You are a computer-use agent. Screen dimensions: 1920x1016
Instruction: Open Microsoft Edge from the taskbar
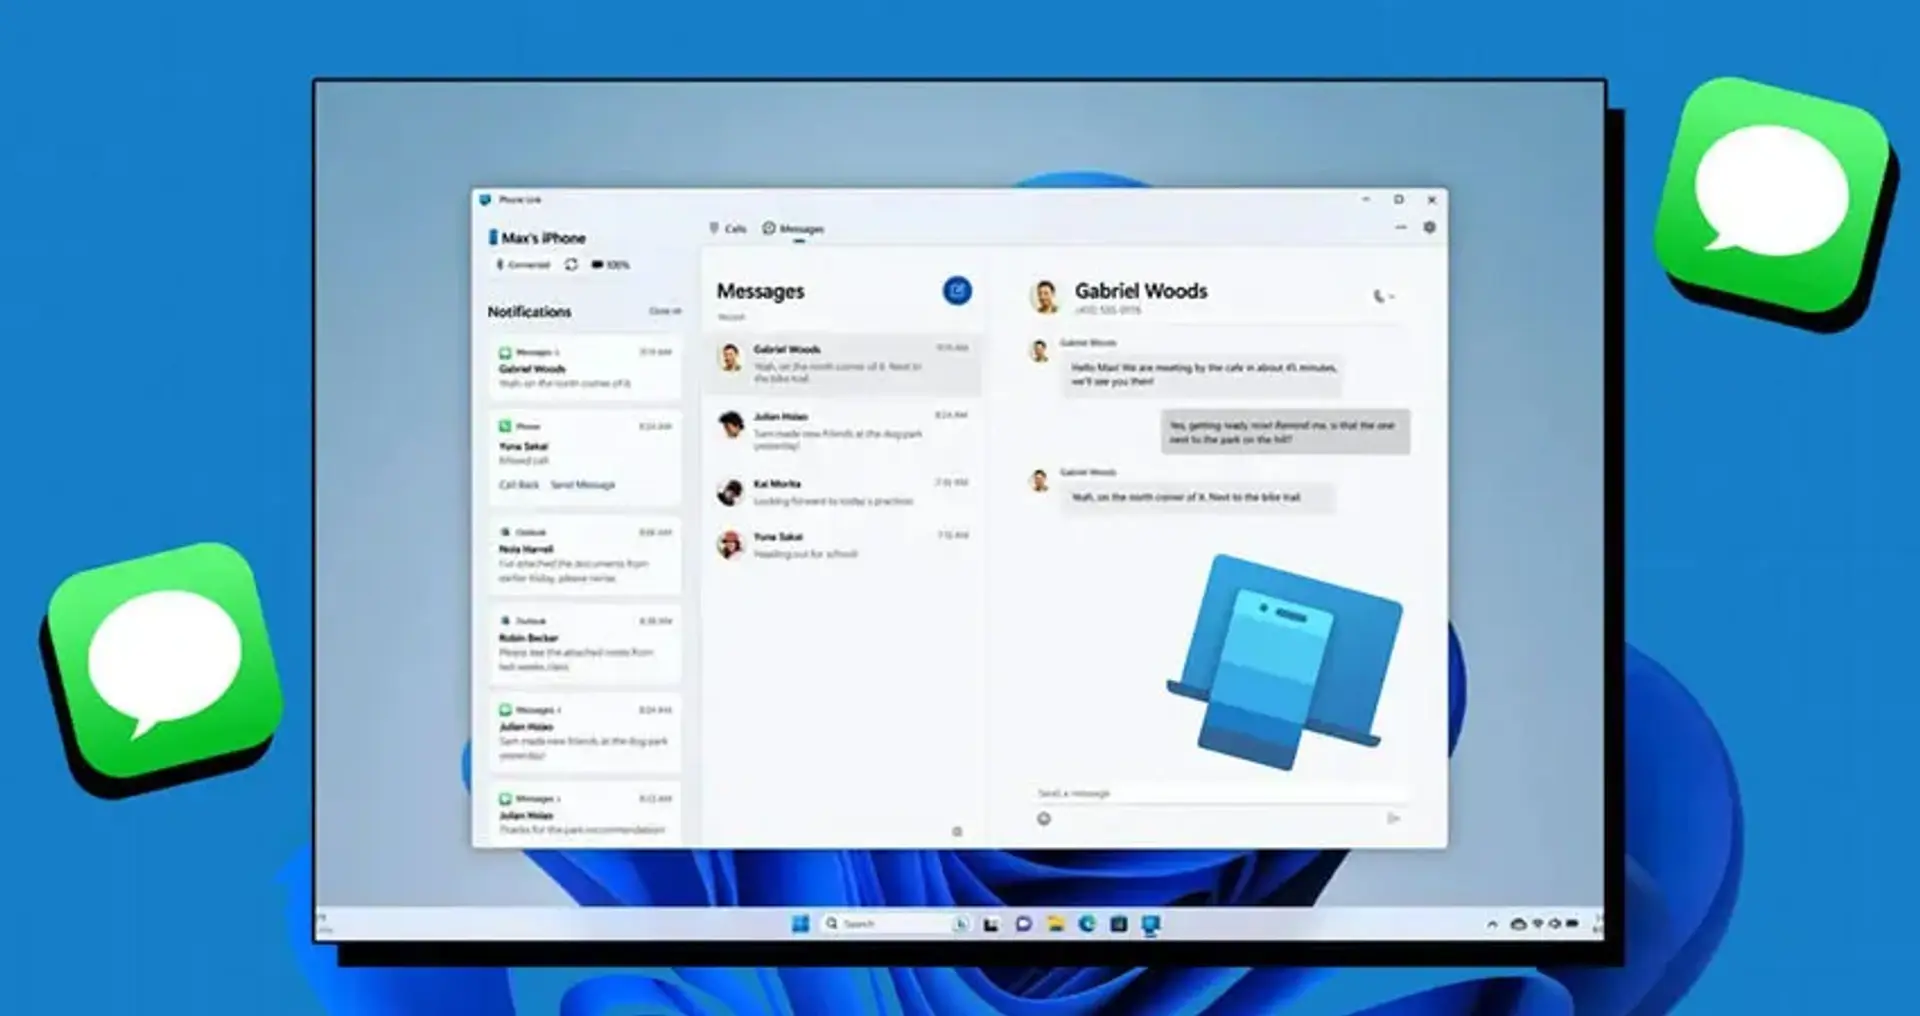click(x=1087, y=924)
